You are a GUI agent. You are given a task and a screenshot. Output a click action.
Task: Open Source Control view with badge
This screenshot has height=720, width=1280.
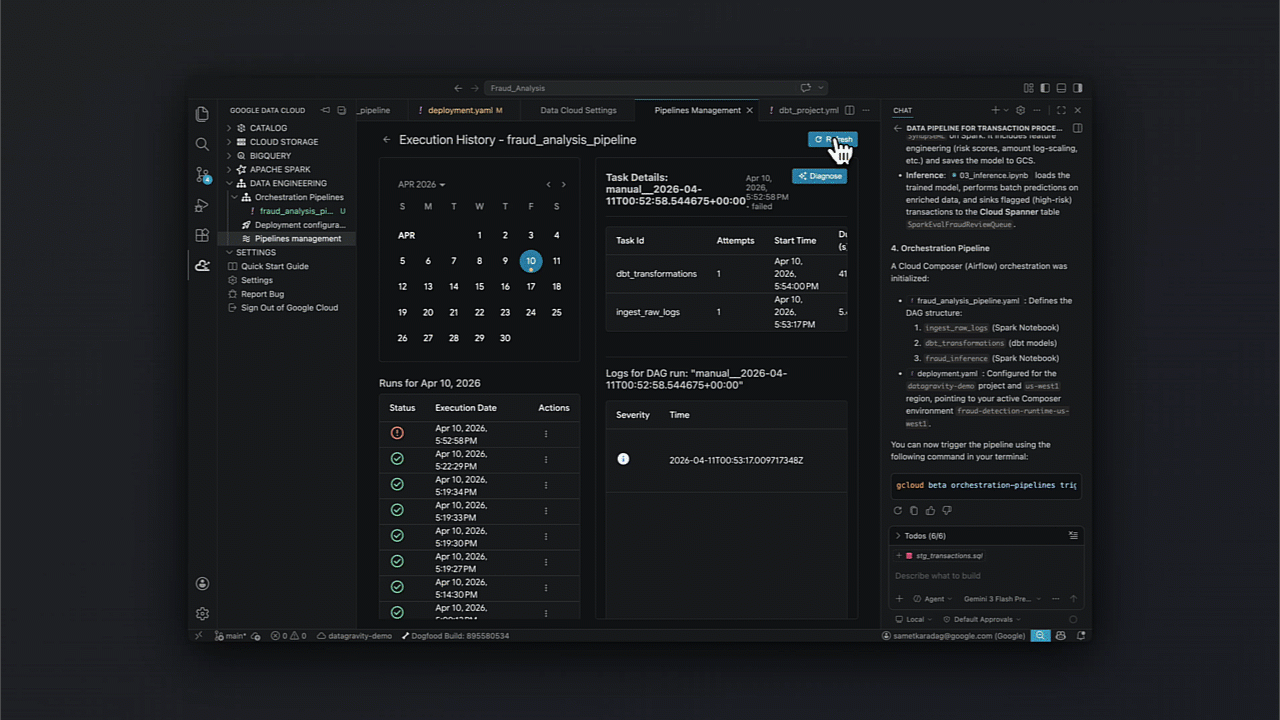coord(202,175)
